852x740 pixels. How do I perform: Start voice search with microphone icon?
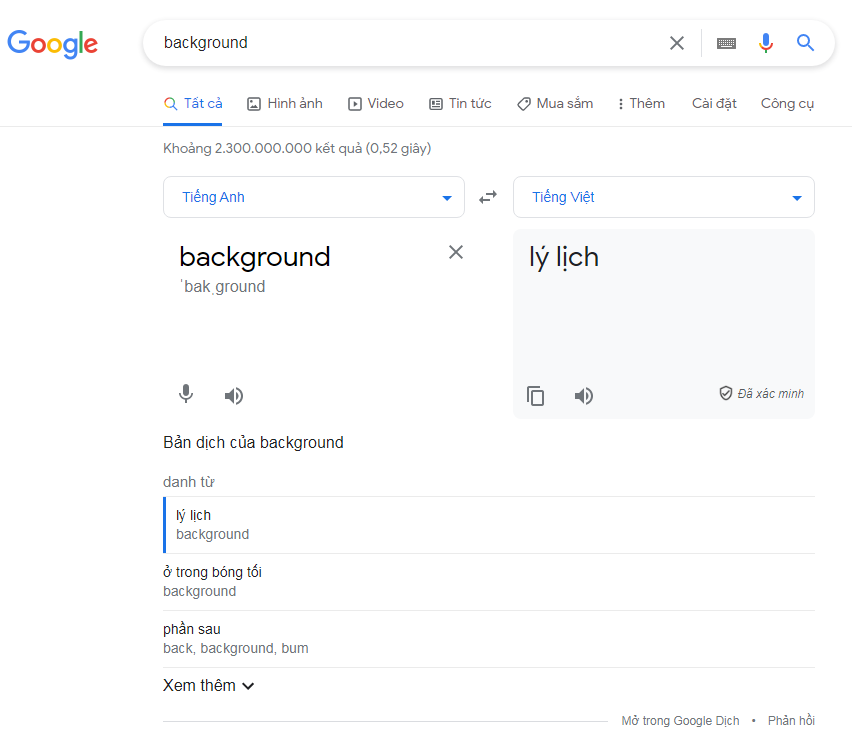766,43
